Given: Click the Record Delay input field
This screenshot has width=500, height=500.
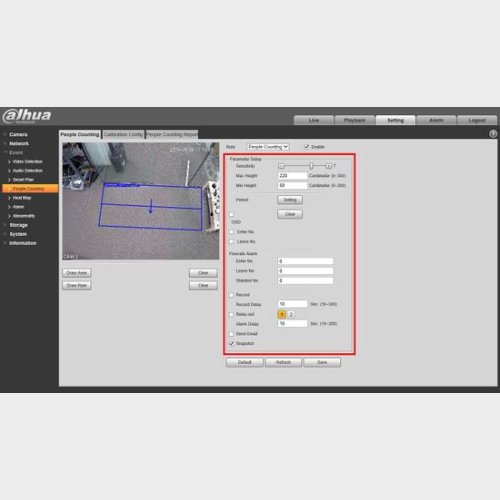Looking at the screenshot, I should click(x=292, y=304).
